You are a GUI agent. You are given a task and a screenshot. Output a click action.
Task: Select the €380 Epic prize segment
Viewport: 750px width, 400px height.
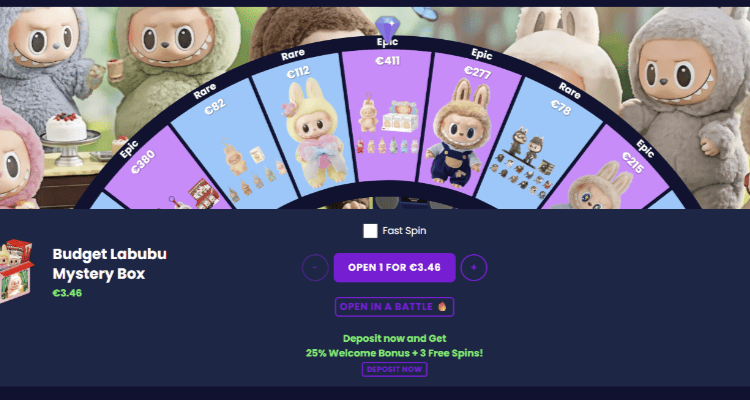click(x=167, y=177)
